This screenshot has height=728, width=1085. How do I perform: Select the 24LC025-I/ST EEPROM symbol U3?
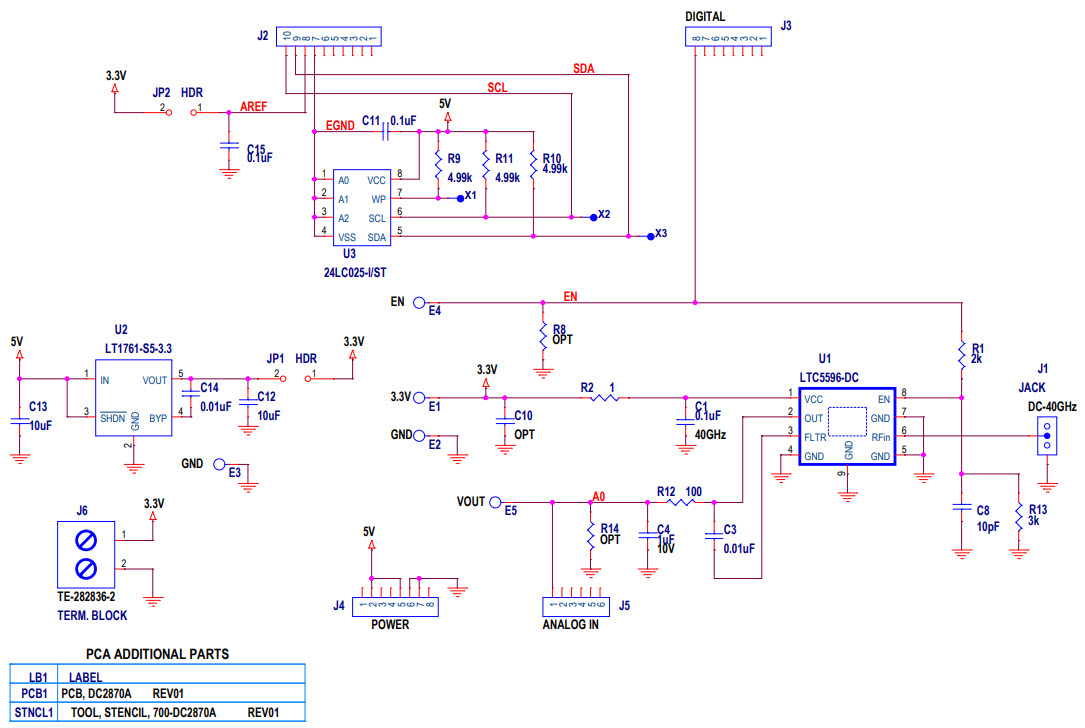tap(360, 206)
